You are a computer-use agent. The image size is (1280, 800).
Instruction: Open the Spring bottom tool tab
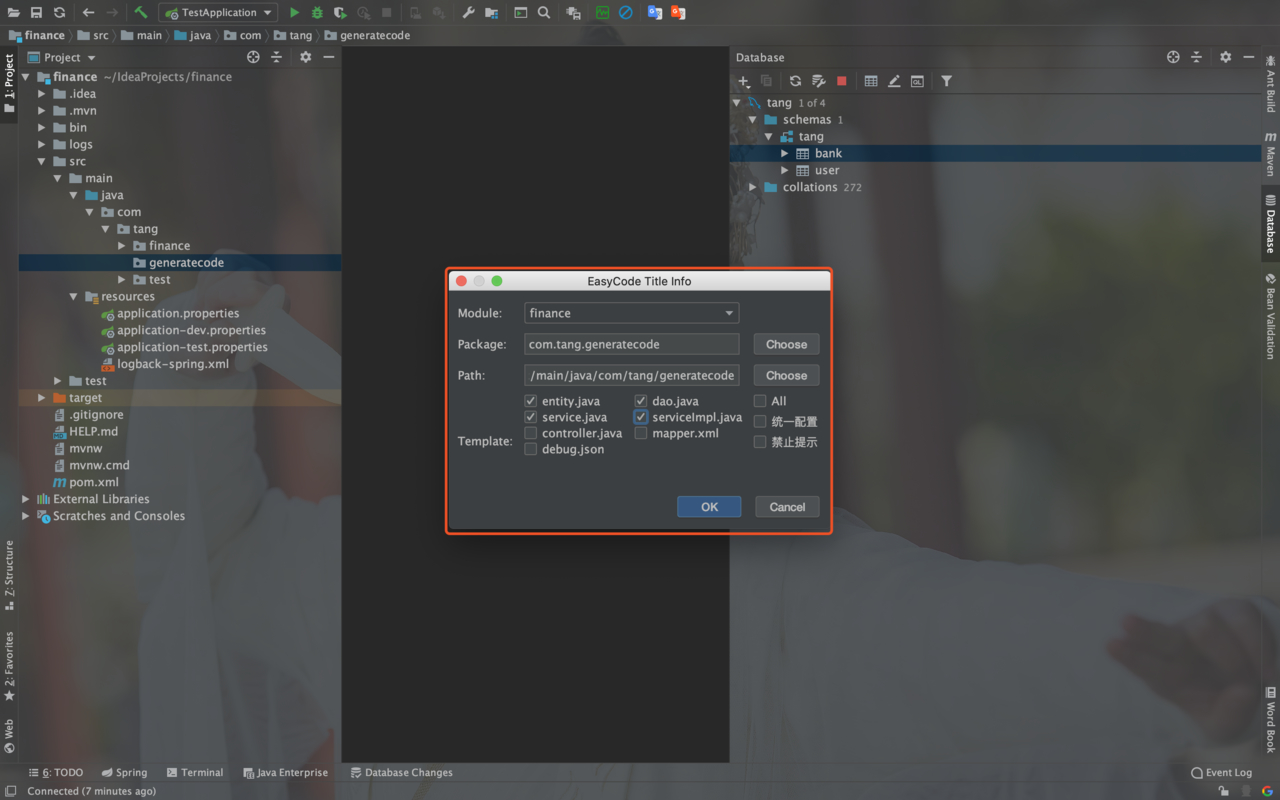point(123,772)
